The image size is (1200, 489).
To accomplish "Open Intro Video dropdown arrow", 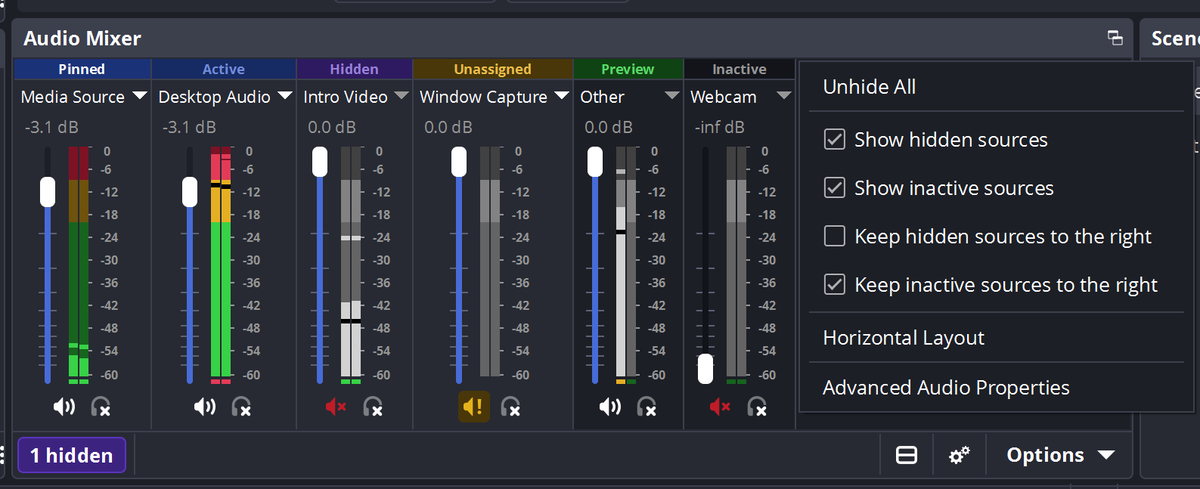I will (x=401, y=97).
